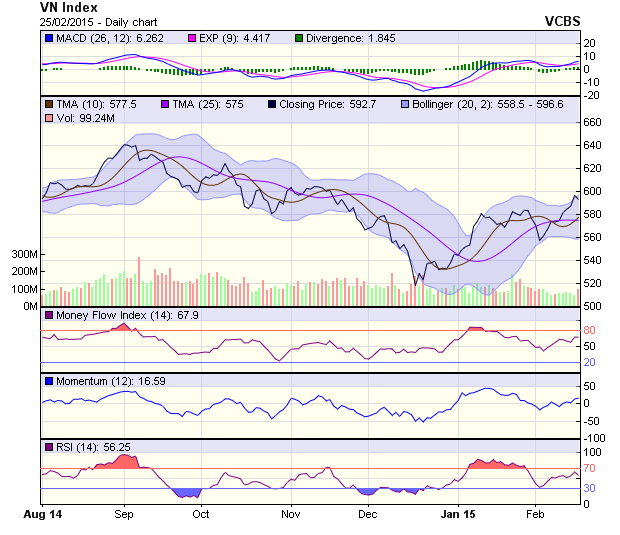Screen dimensions: 620x535
Task: Click the blue MACD legend square
Action: coord(48,38)
